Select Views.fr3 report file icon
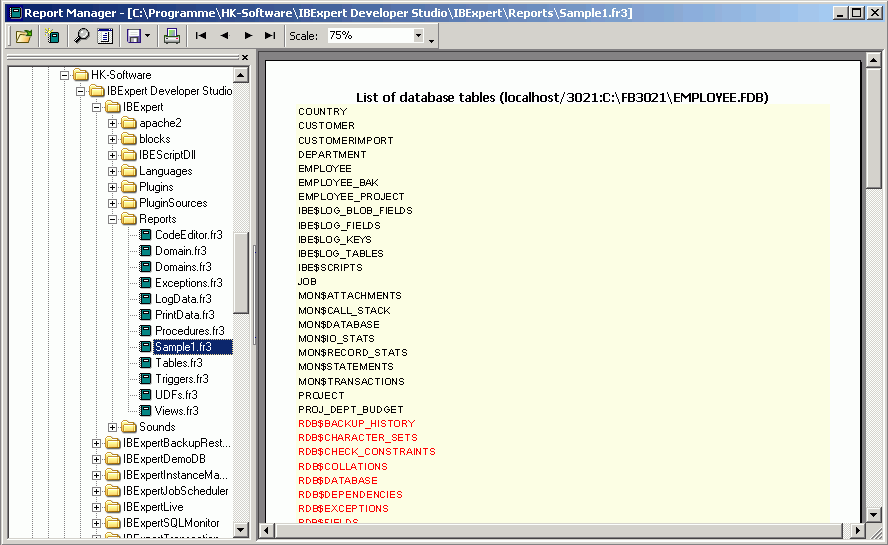Viewport: 888px width, 545px height. coord(146,411)
